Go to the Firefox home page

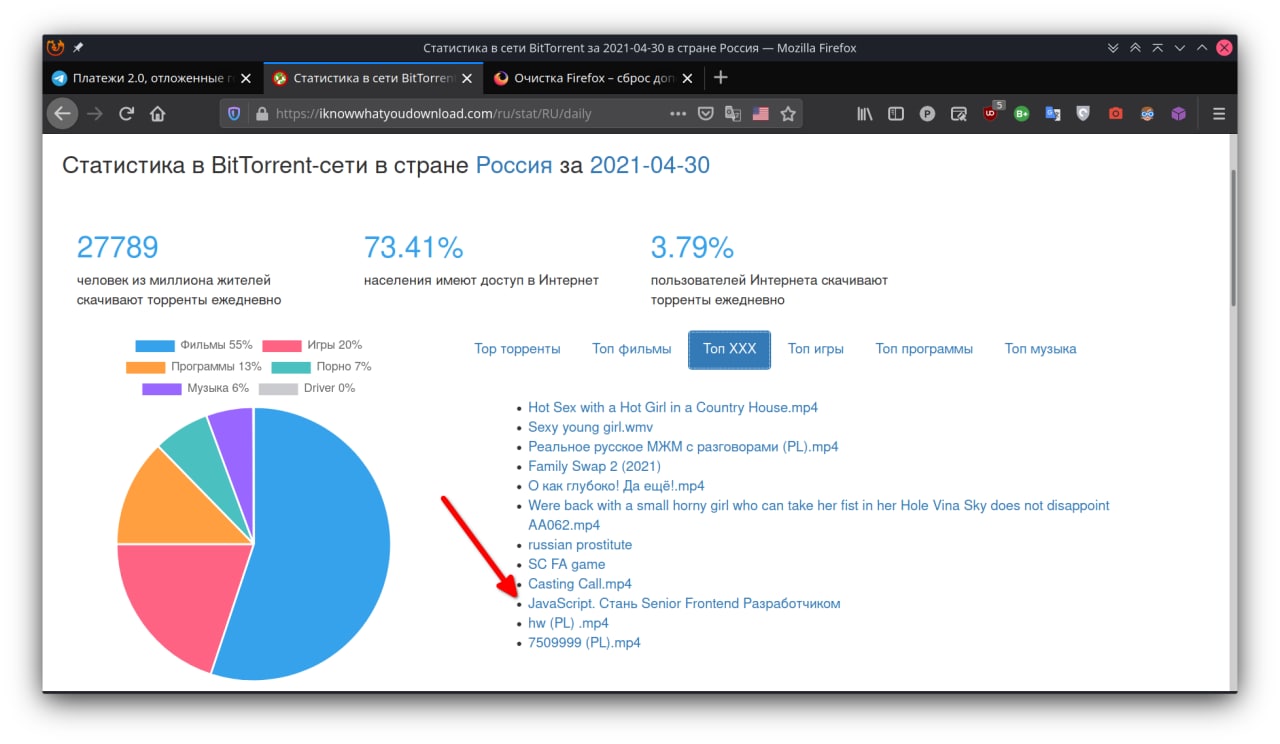157,114
